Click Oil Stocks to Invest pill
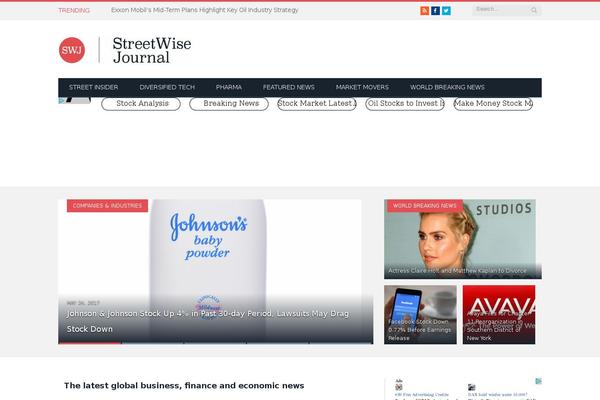 [x=405, y=104]
